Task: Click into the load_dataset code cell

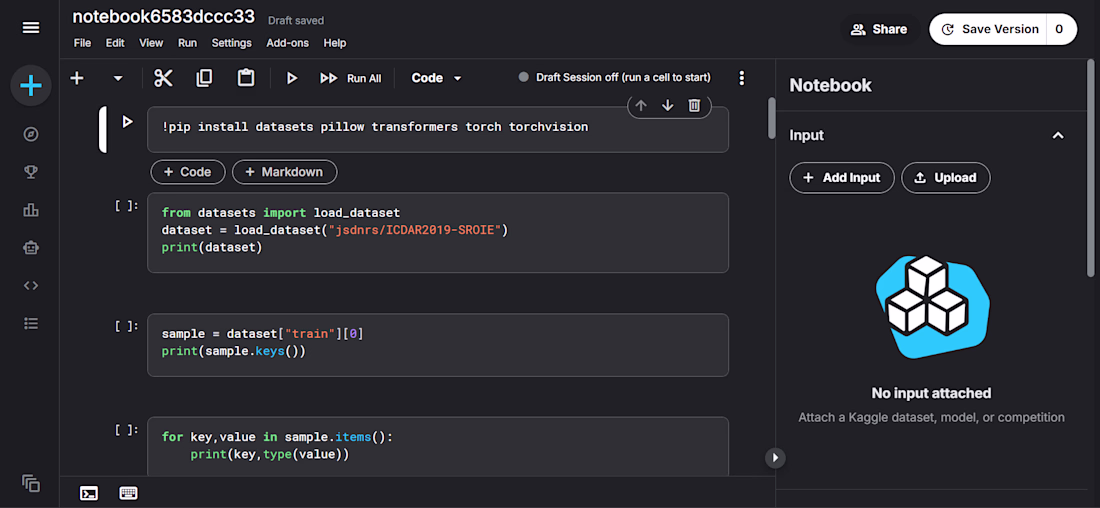Action: 438,232
